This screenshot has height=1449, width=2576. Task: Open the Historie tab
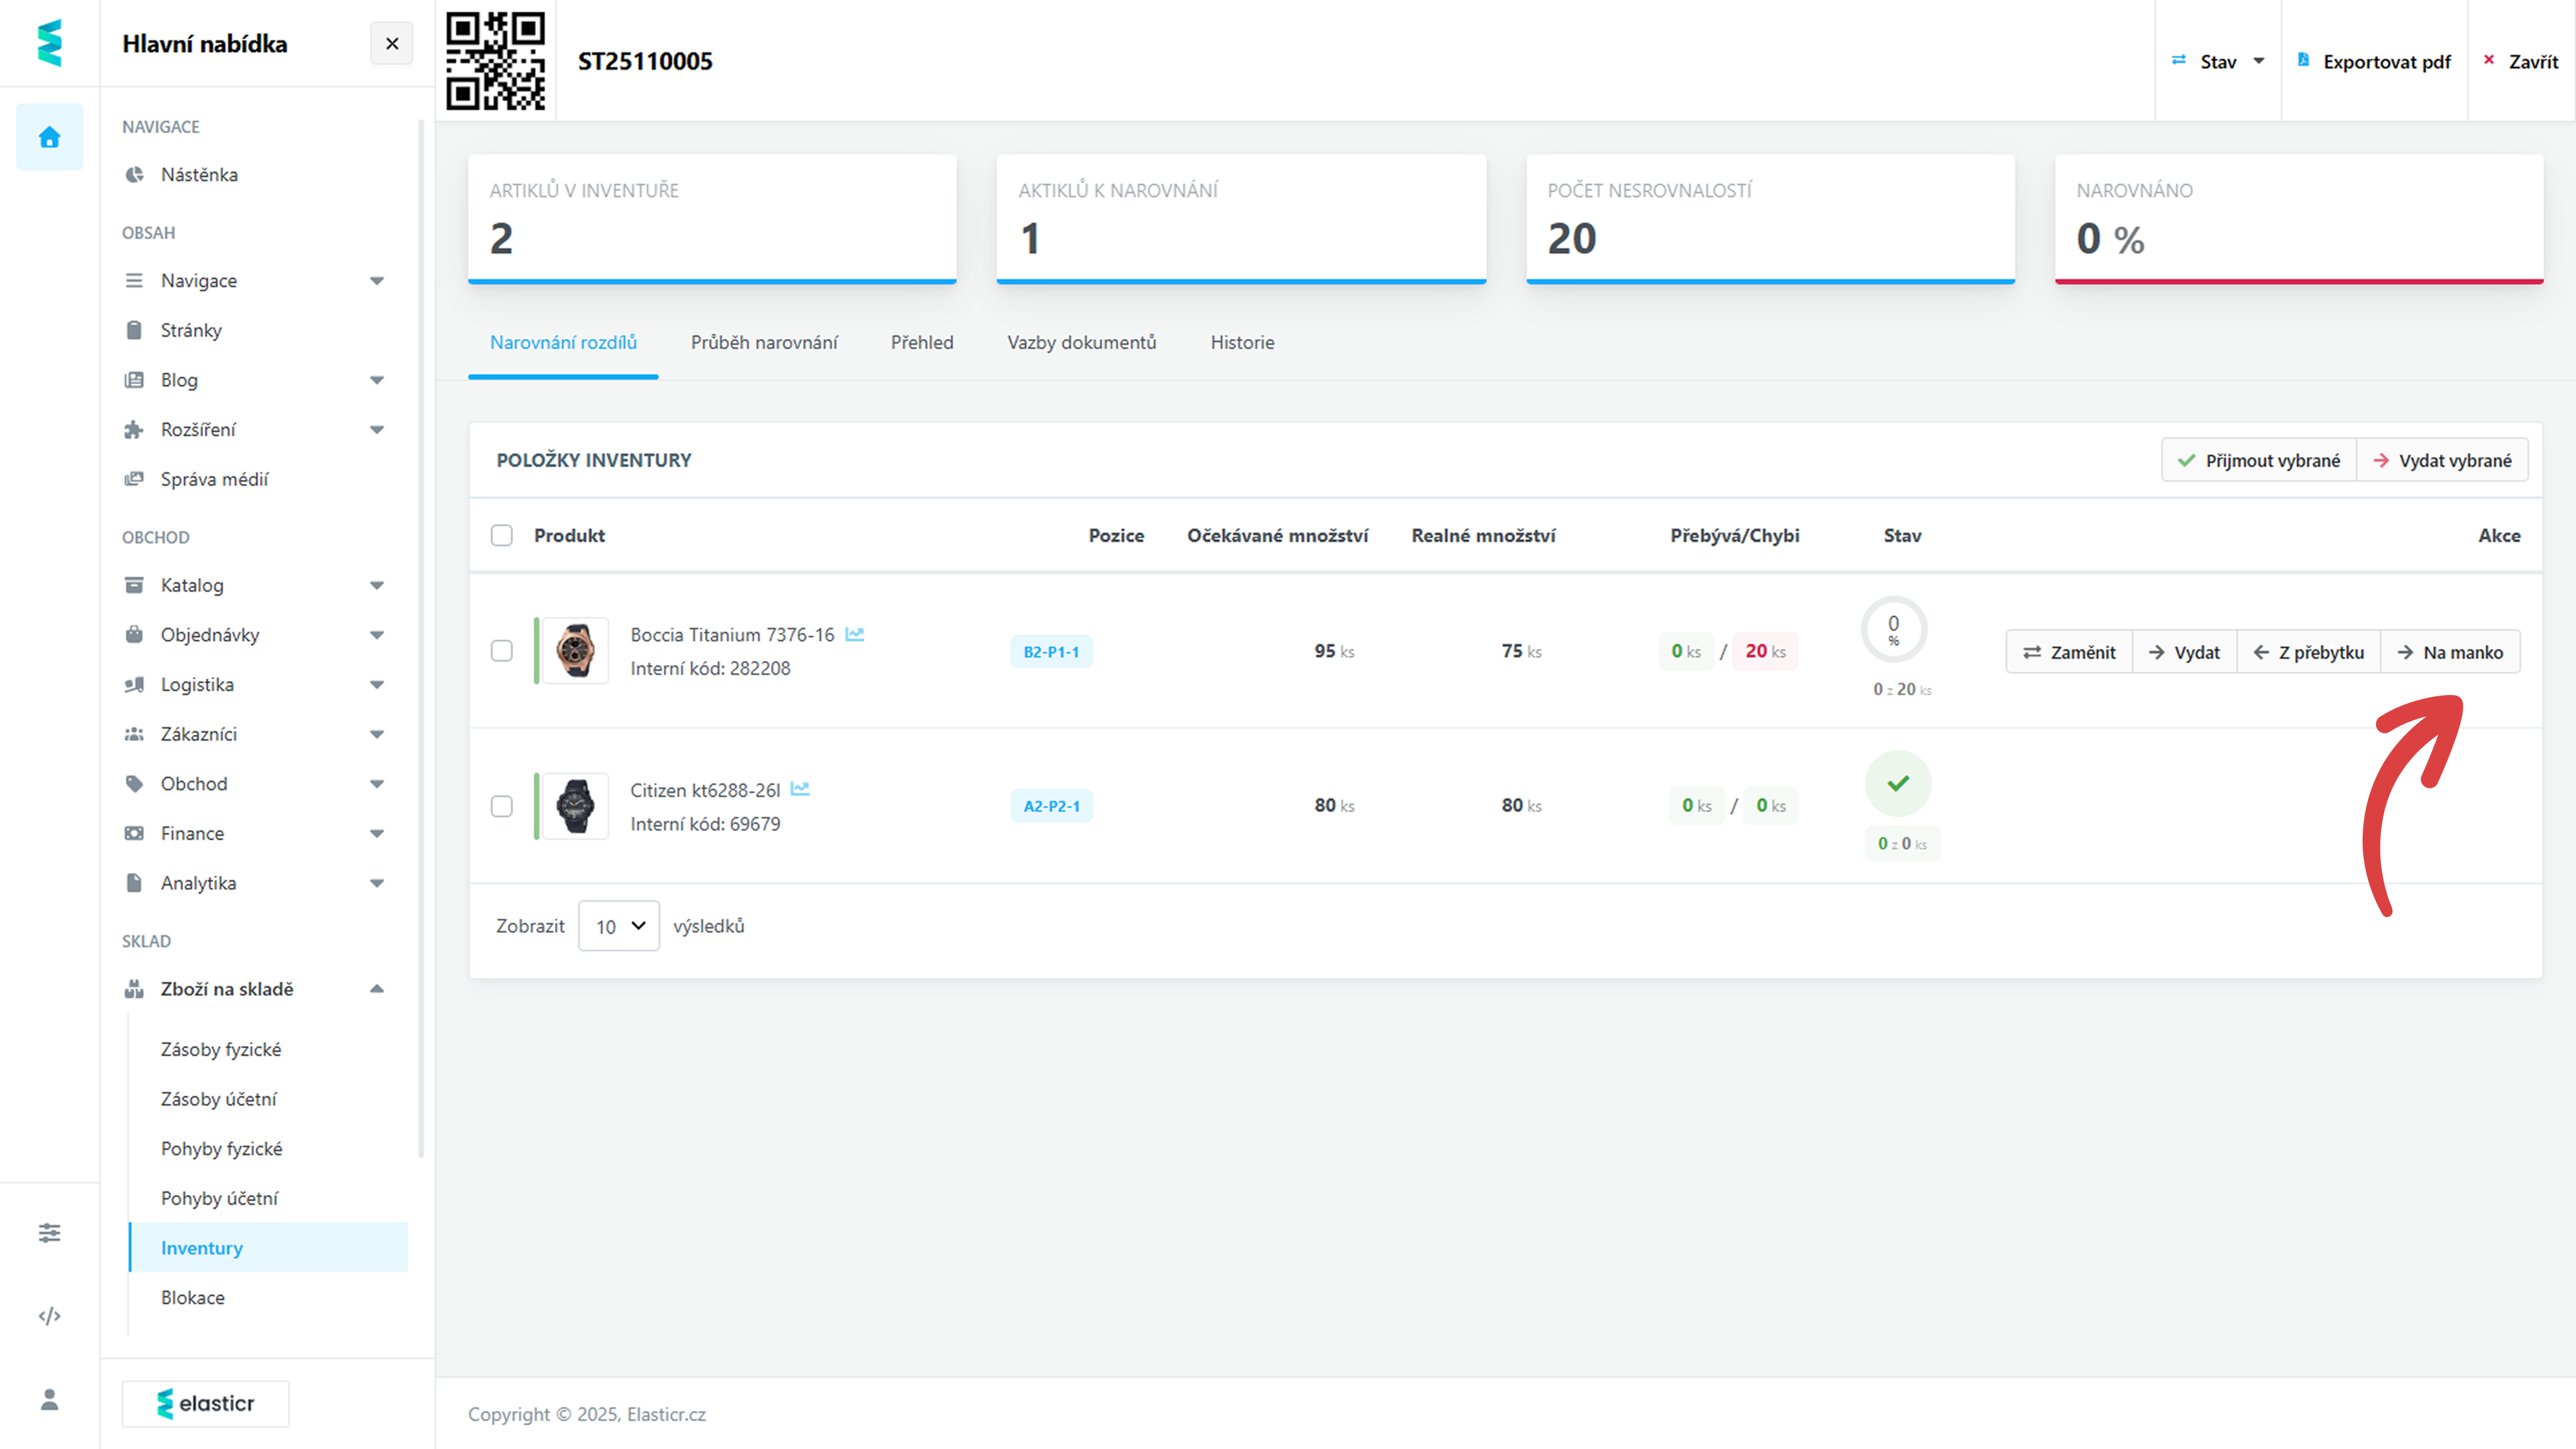point(1242,342)
